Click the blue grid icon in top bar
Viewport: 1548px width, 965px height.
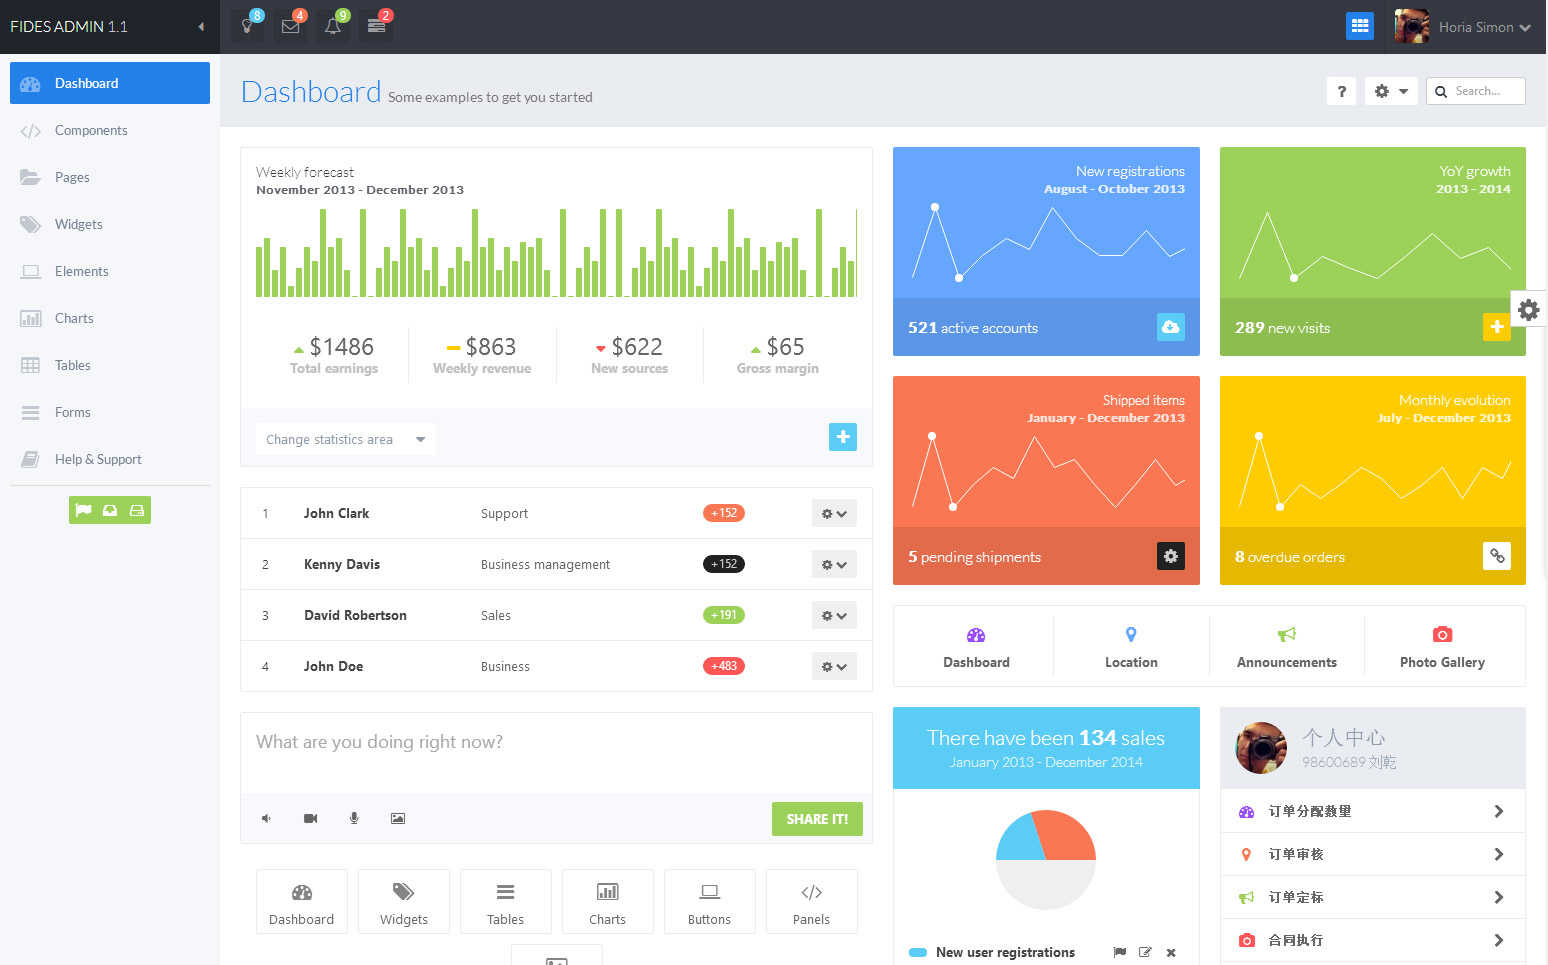pos(1360,26)
